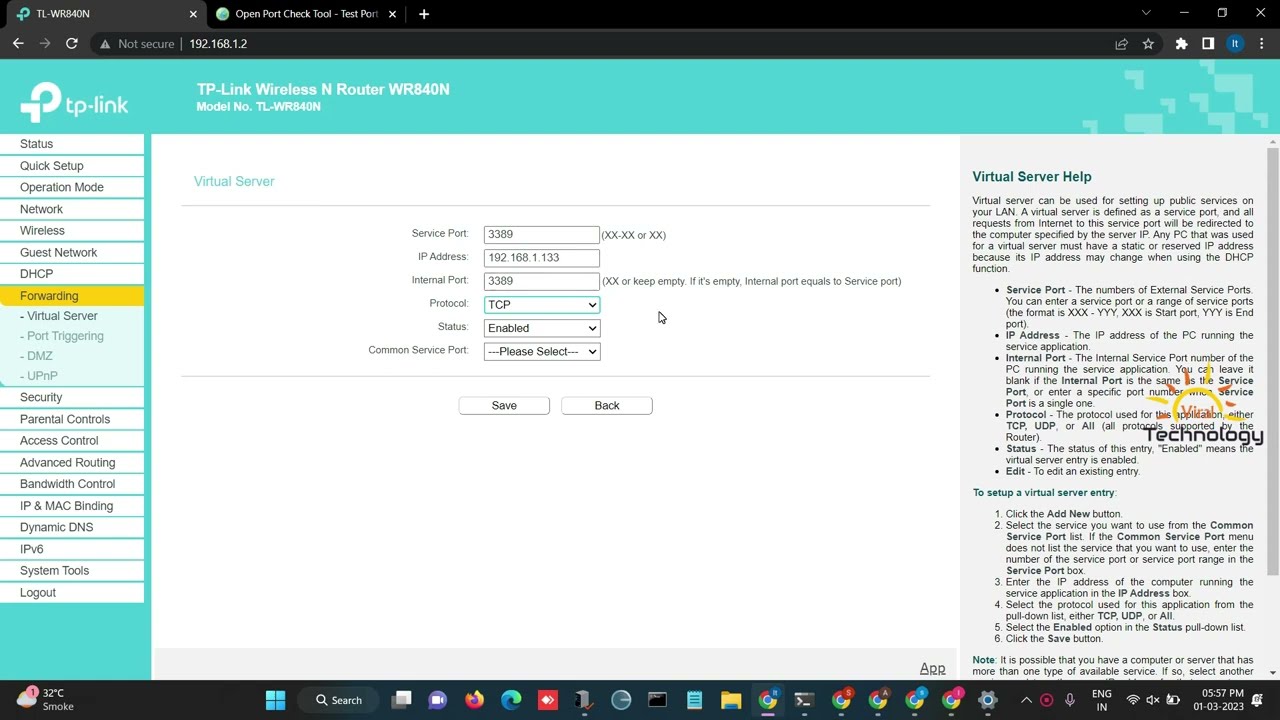Bookmark this page with the star icon
Screen dimensions: 1280x720
(x=1148, y=44)
